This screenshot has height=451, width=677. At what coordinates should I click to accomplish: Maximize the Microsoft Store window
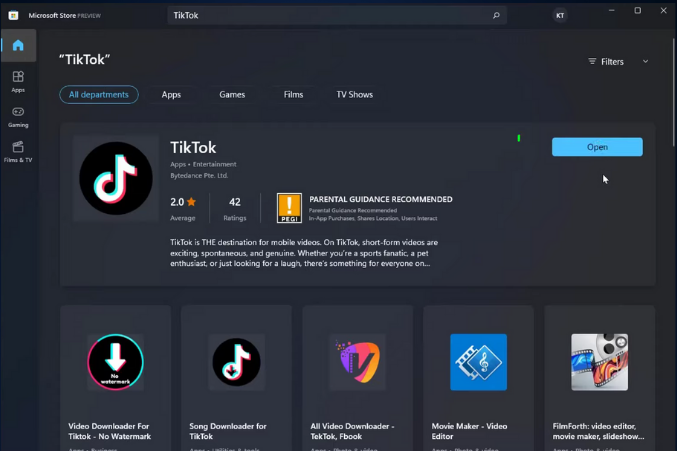[637, 10]
